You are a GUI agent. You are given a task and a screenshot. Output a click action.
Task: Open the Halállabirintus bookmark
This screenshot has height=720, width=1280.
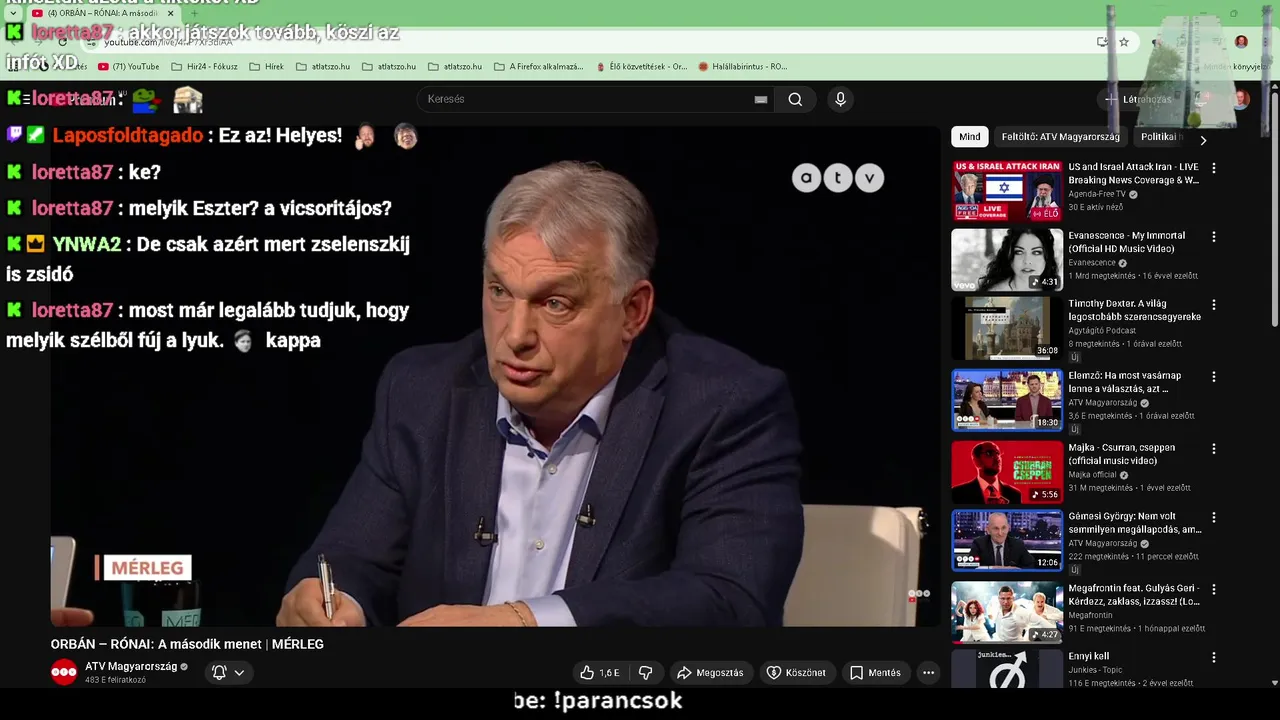tap(743, 67)
